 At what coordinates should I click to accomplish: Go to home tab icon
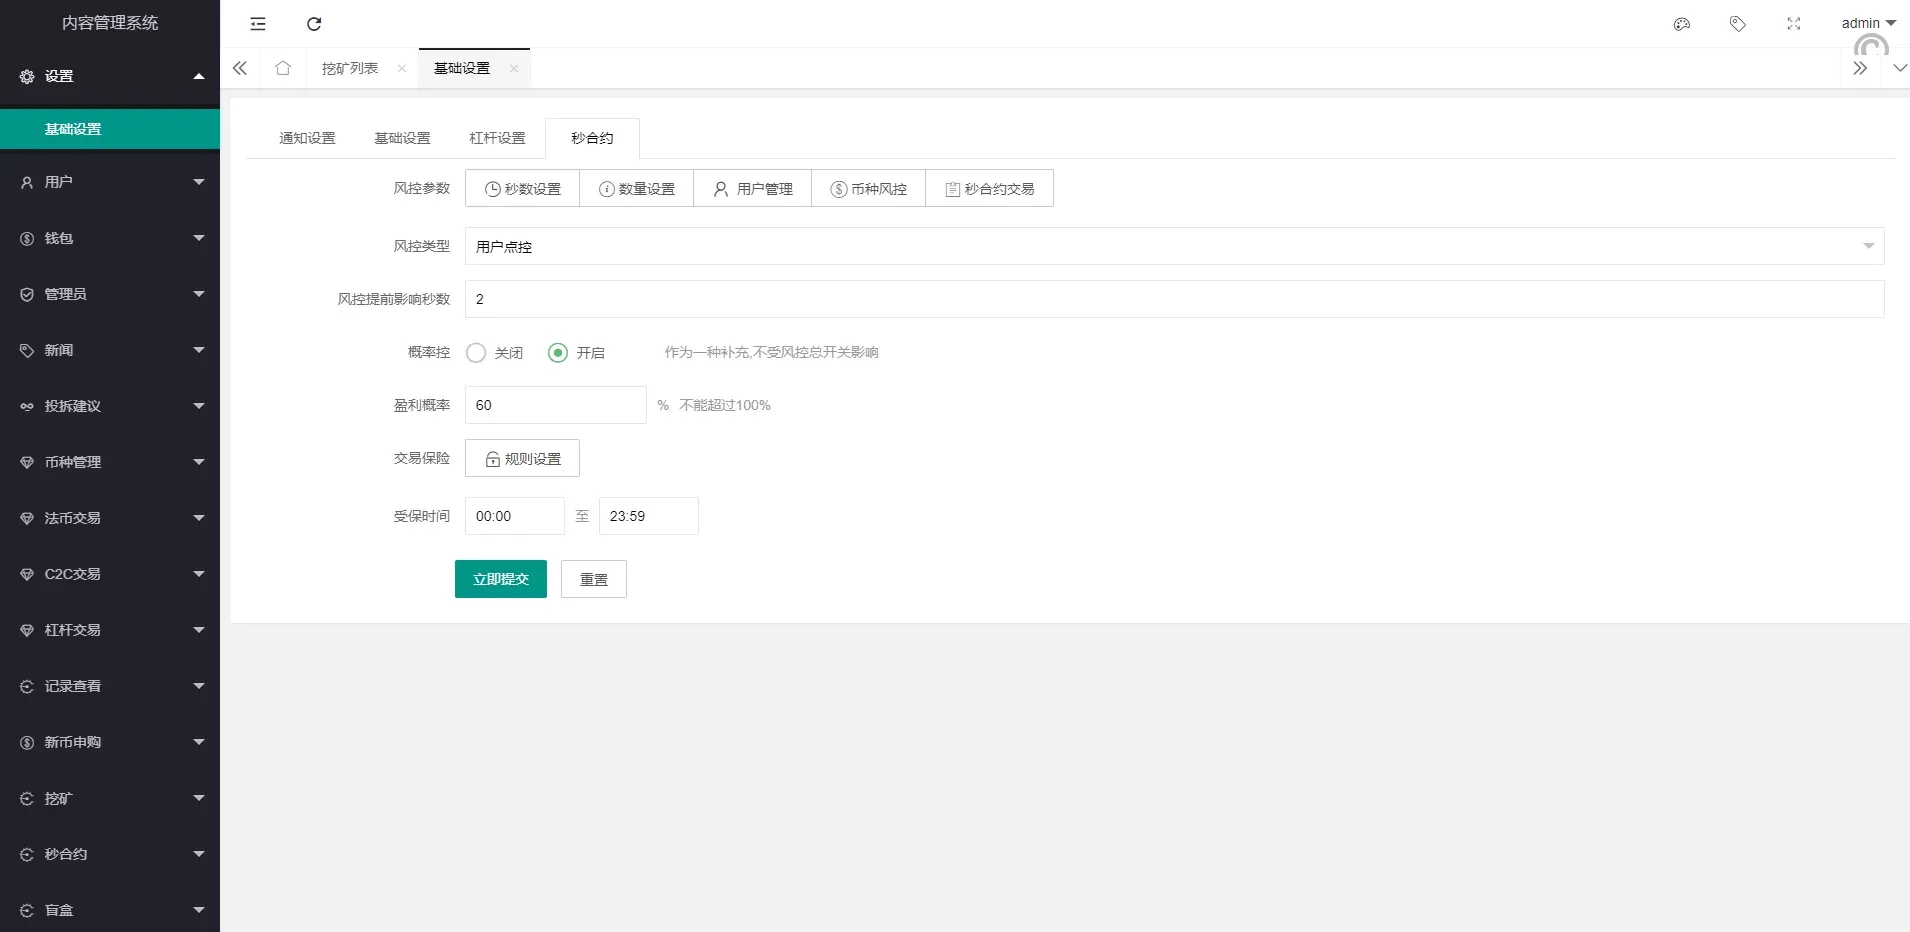click(283, 68)
